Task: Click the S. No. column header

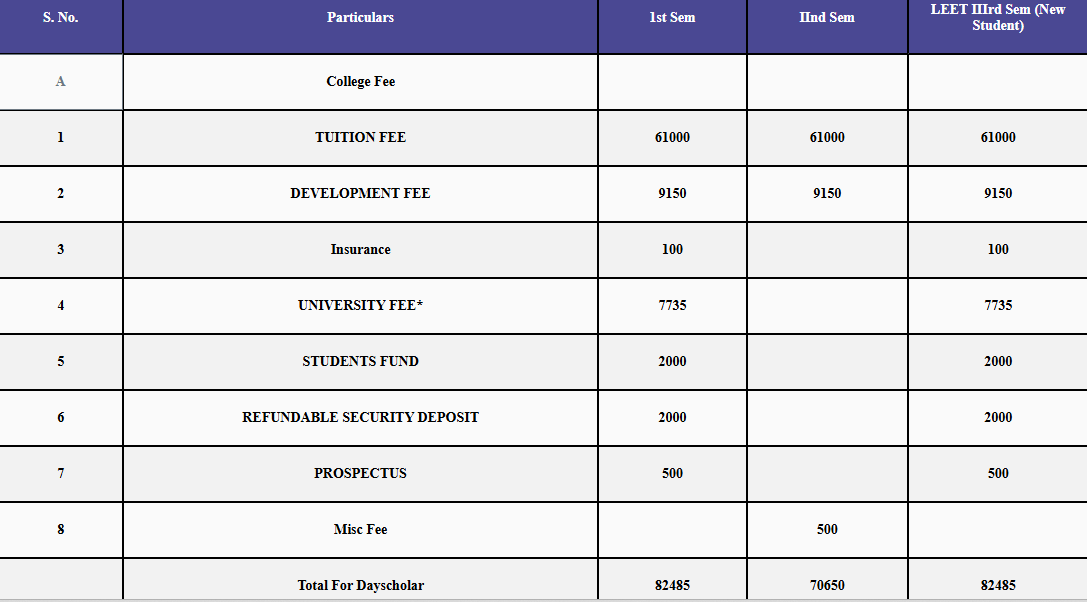Action: point(60,26)
